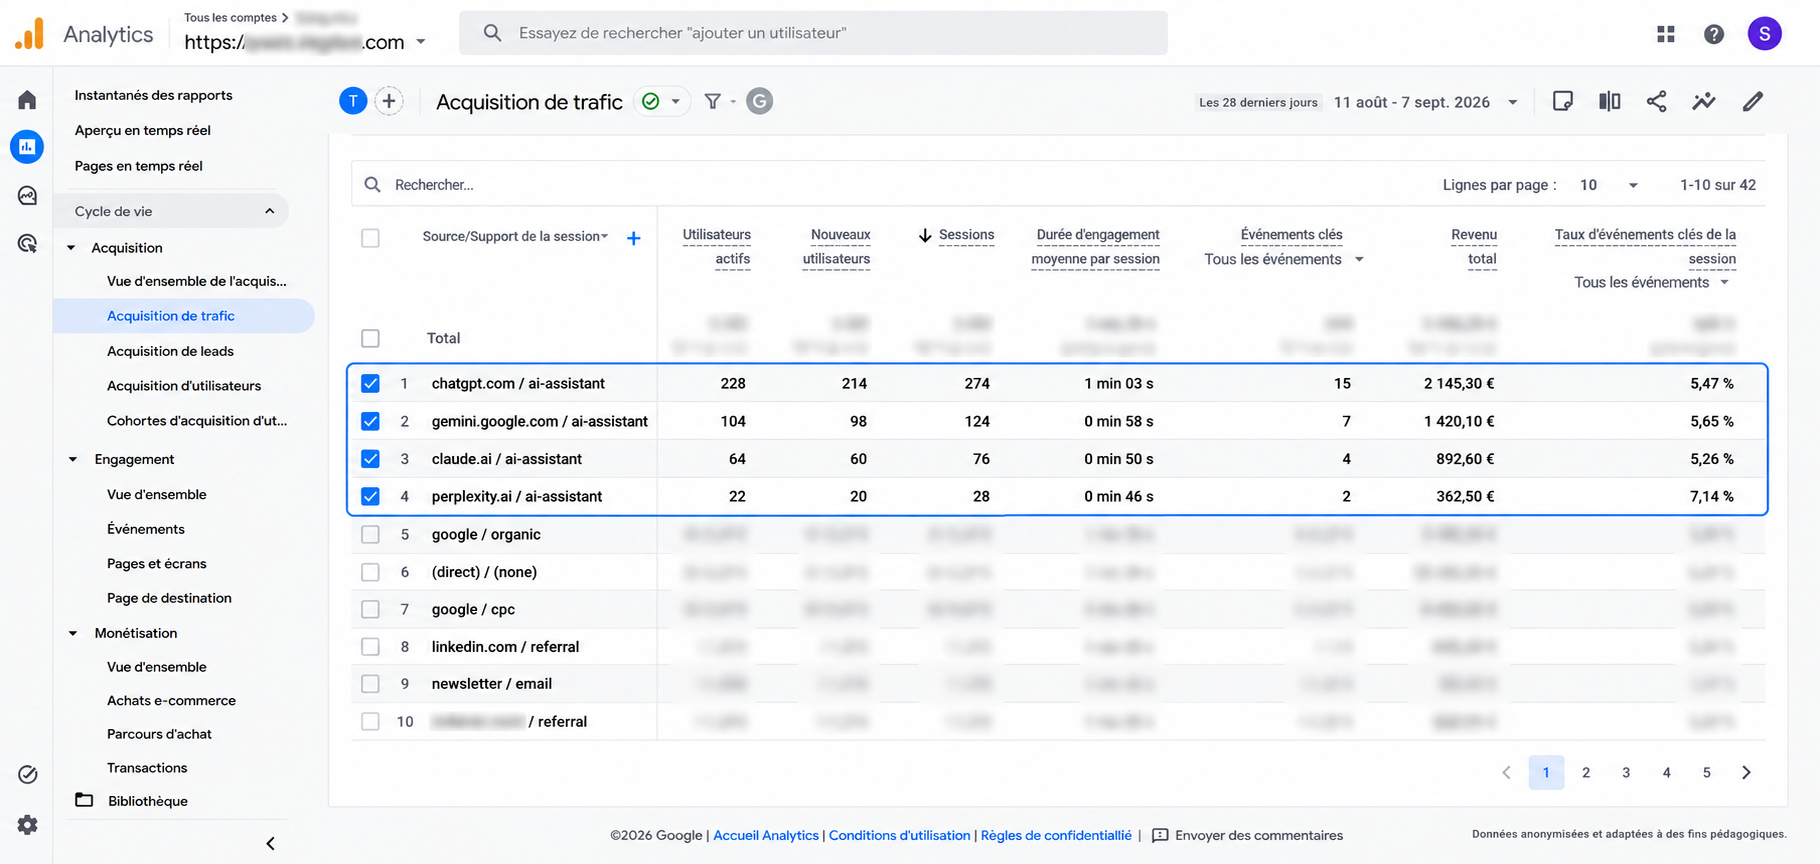Viewport: 1820px width, 864px height.
Task: Go to page 2
Action: point(1586,772)
